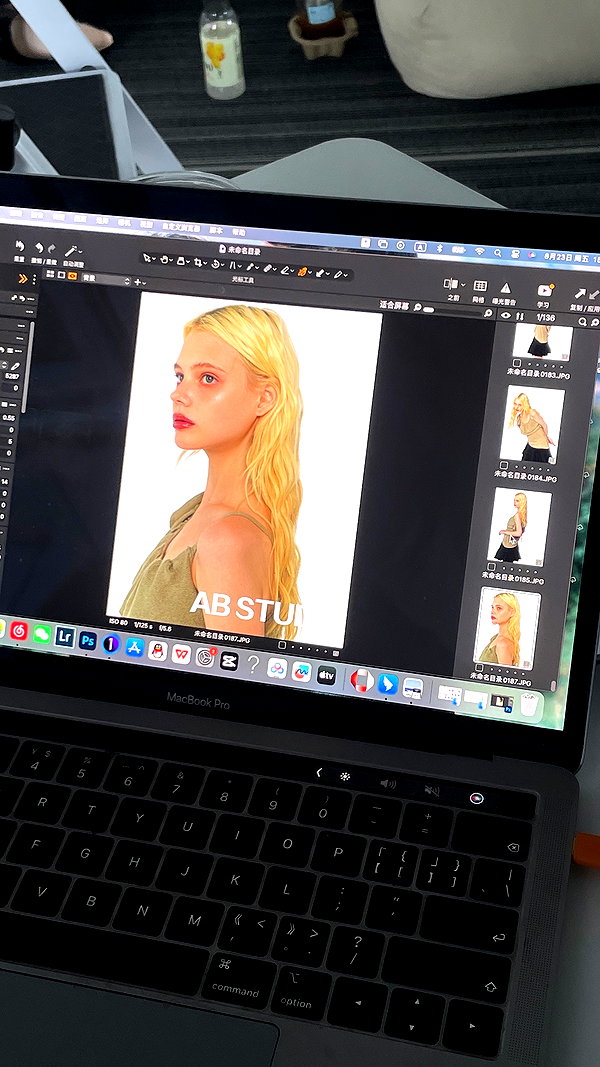Expand Before/After dropdown arrow
The image size is (600, 1067).
(x=463, y=284)
